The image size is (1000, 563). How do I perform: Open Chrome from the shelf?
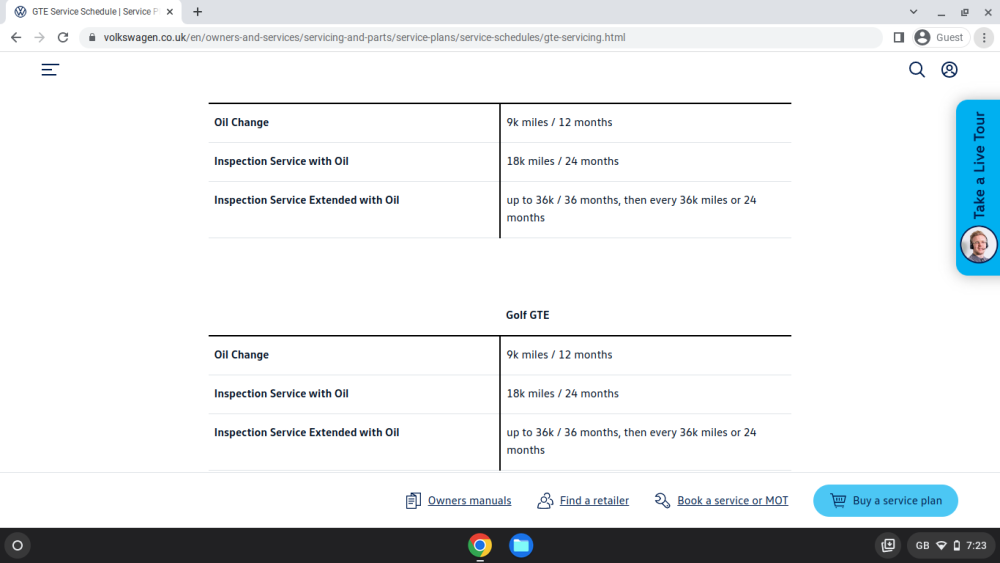[x=480, y=546]
